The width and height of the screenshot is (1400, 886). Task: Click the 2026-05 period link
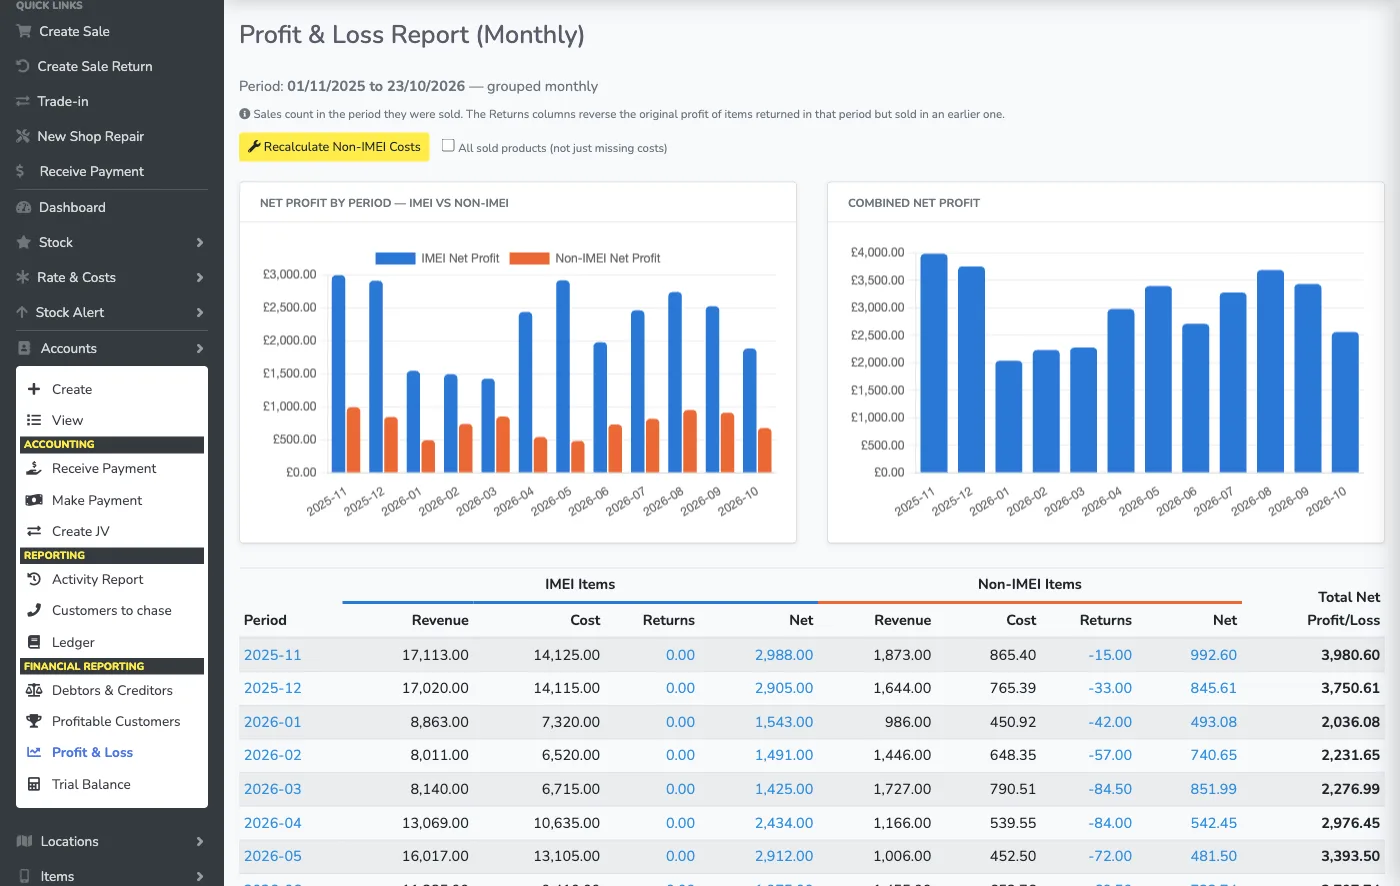click(272, 856)
